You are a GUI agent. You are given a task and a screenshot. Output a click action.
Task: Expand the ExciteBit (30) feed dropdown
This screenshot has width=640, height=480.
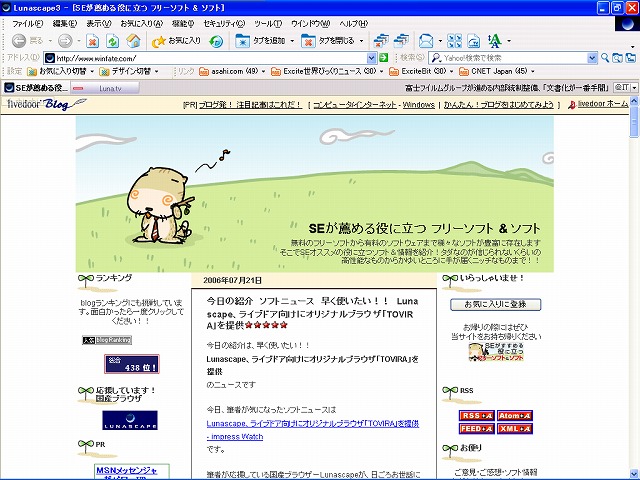452,71
